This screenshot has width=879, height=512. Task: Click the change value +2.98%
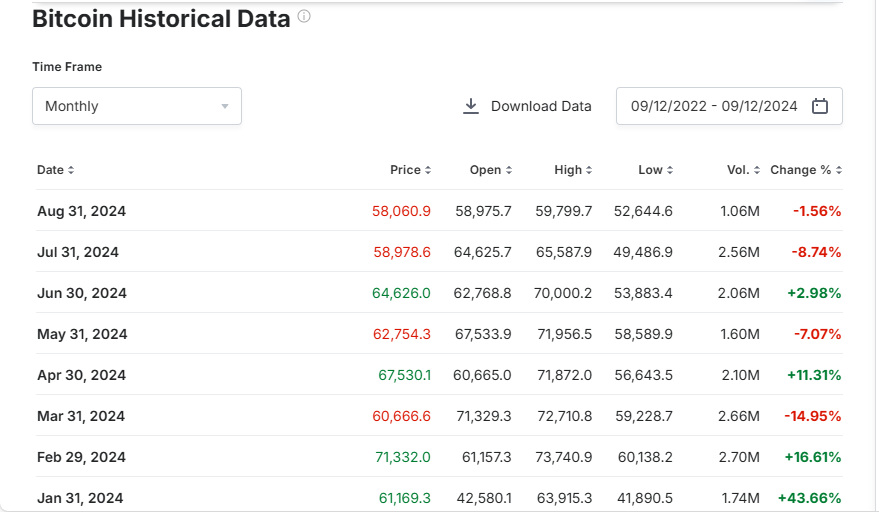point(814,293)
